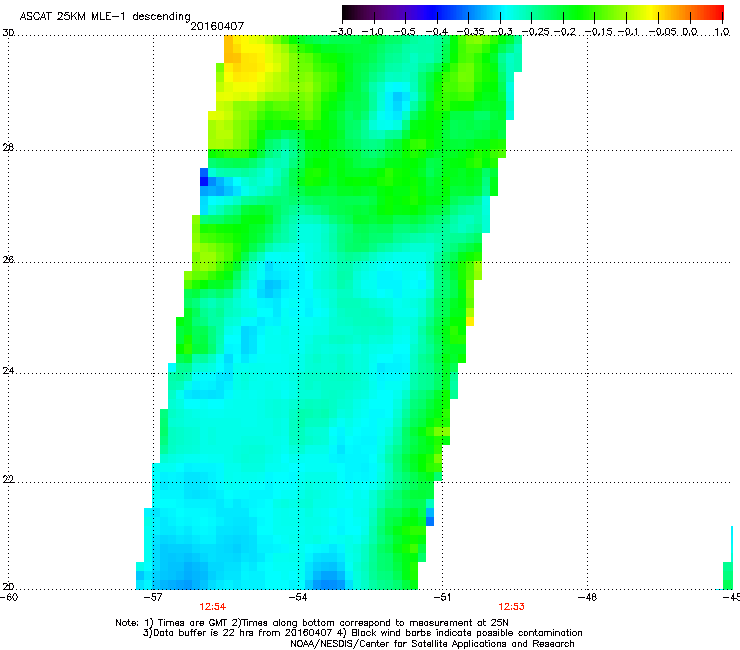This screenshot has height=650, width=740.
Task: Click the -0.05 color bar label
Action: [663, 32]
